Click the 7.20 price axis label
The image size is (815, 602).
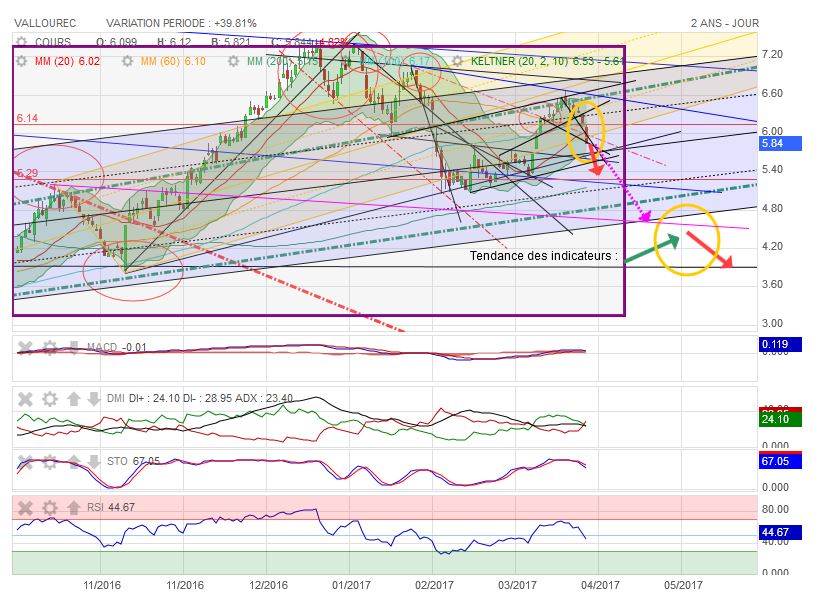click(772, 55)
